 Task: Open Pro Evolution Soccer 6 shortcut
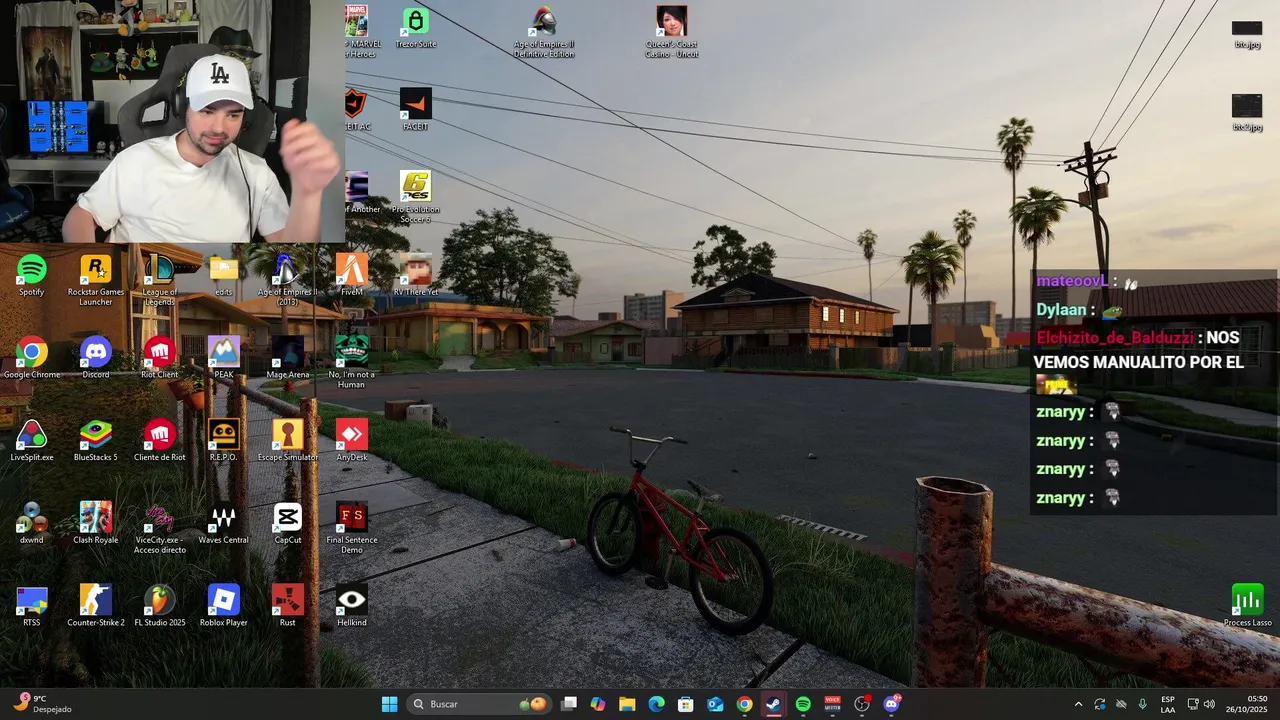pyautogui.click(x=416, y=198)
